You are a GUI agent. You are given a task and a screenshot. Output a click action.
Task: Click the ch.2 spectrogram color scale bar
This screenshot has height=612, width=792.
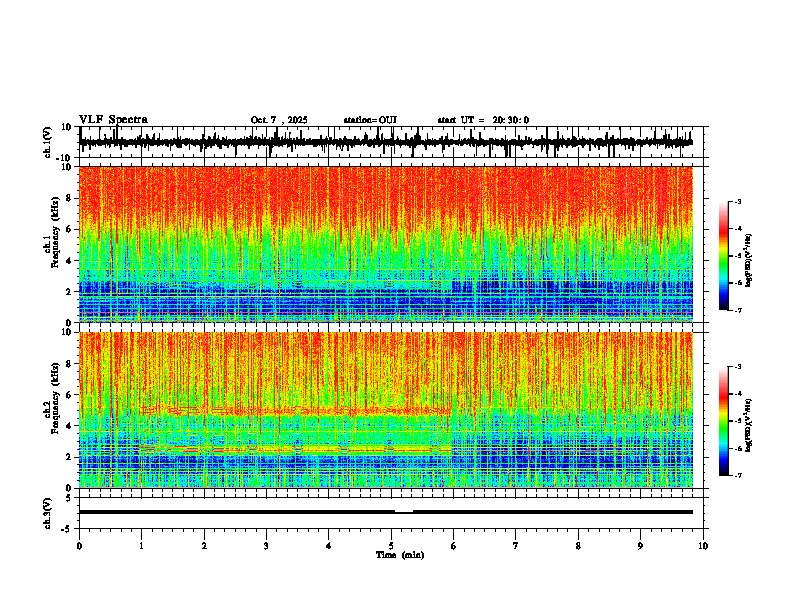pos(724,421)
